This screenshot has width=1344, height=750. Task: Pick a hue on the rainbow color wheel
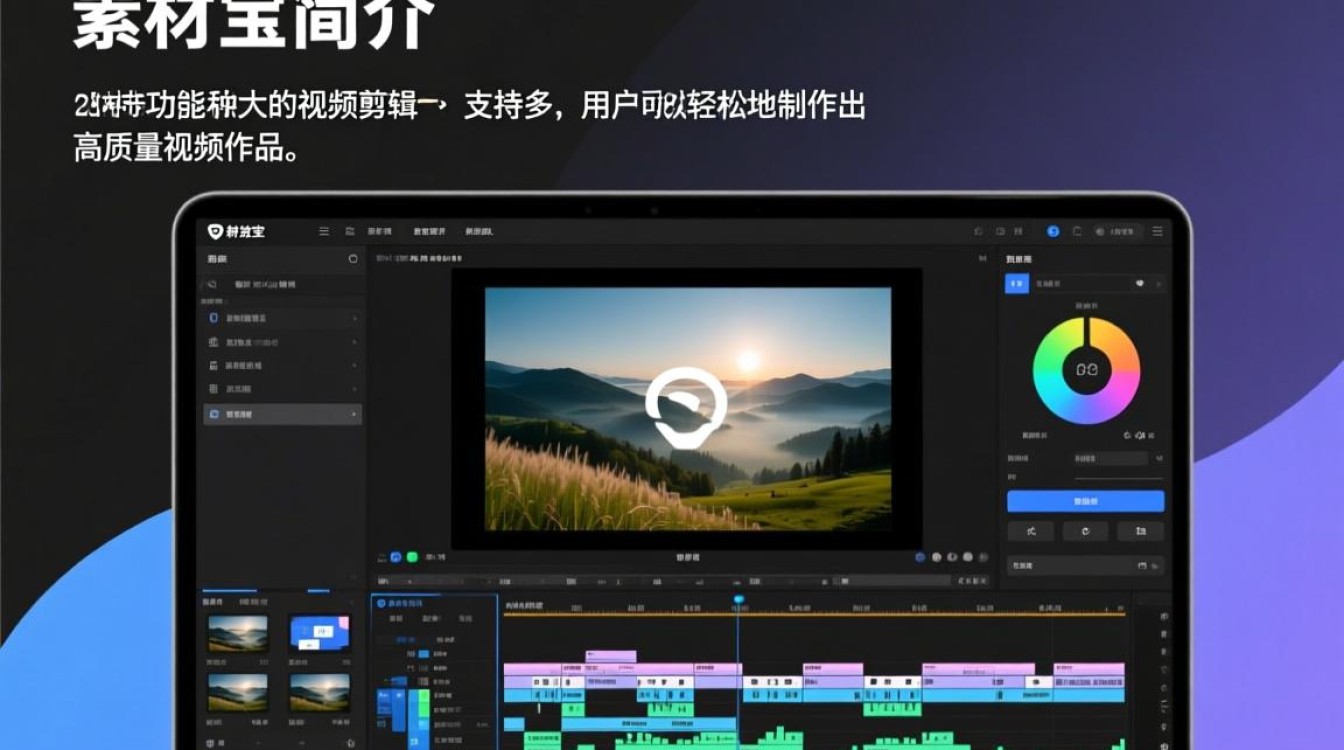pos(1086,371)
